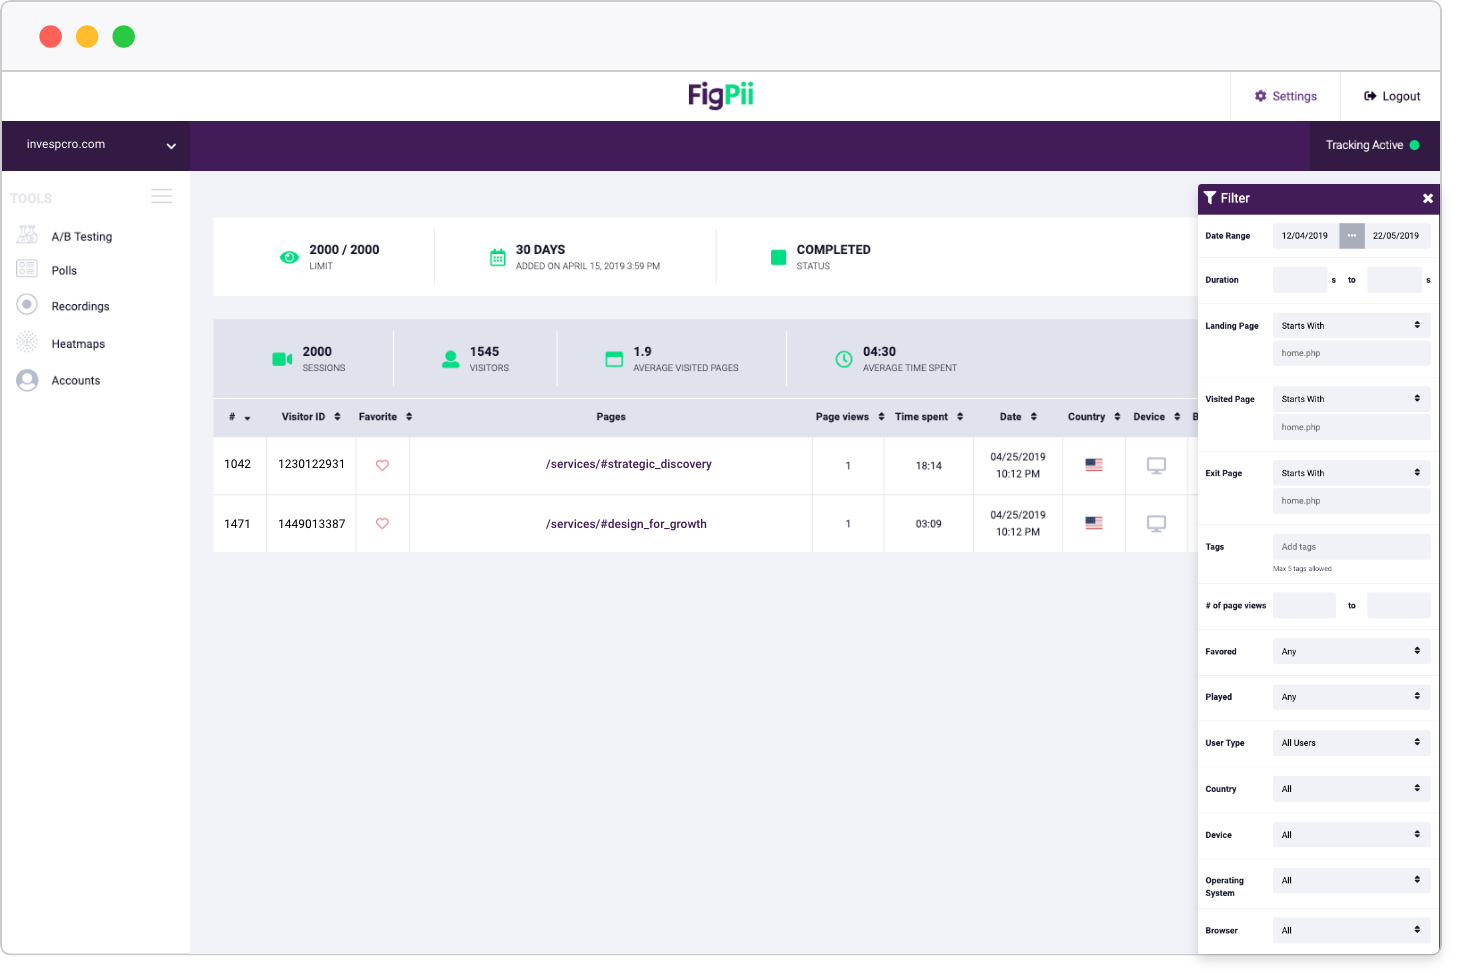
Task: Open Polls in the sidebar
Action: (64, 271)
